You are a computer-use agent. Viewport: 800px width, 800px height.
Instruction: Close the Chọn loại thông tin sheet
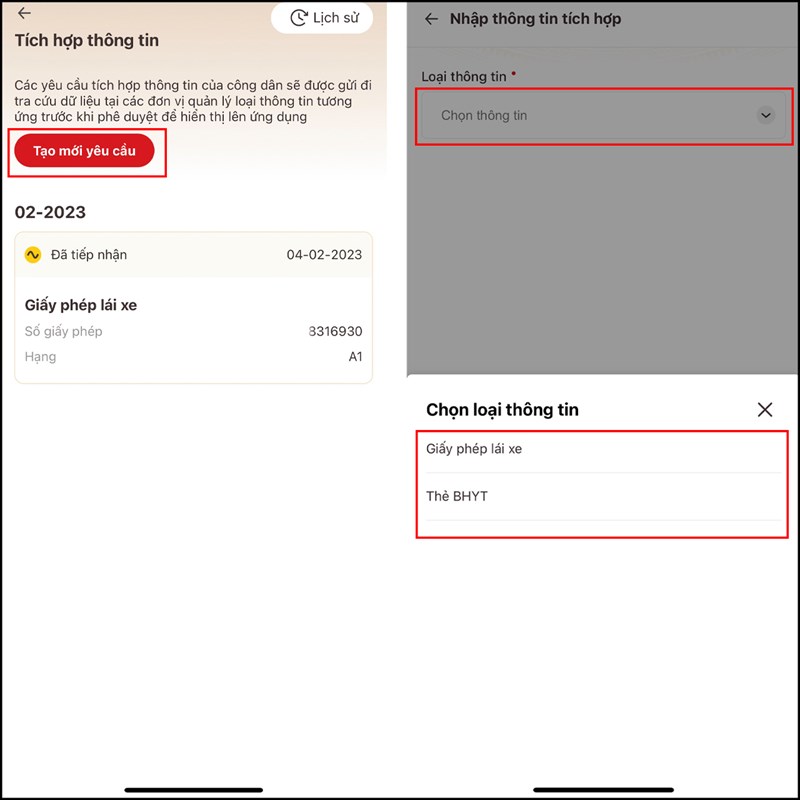coord(765,409)
